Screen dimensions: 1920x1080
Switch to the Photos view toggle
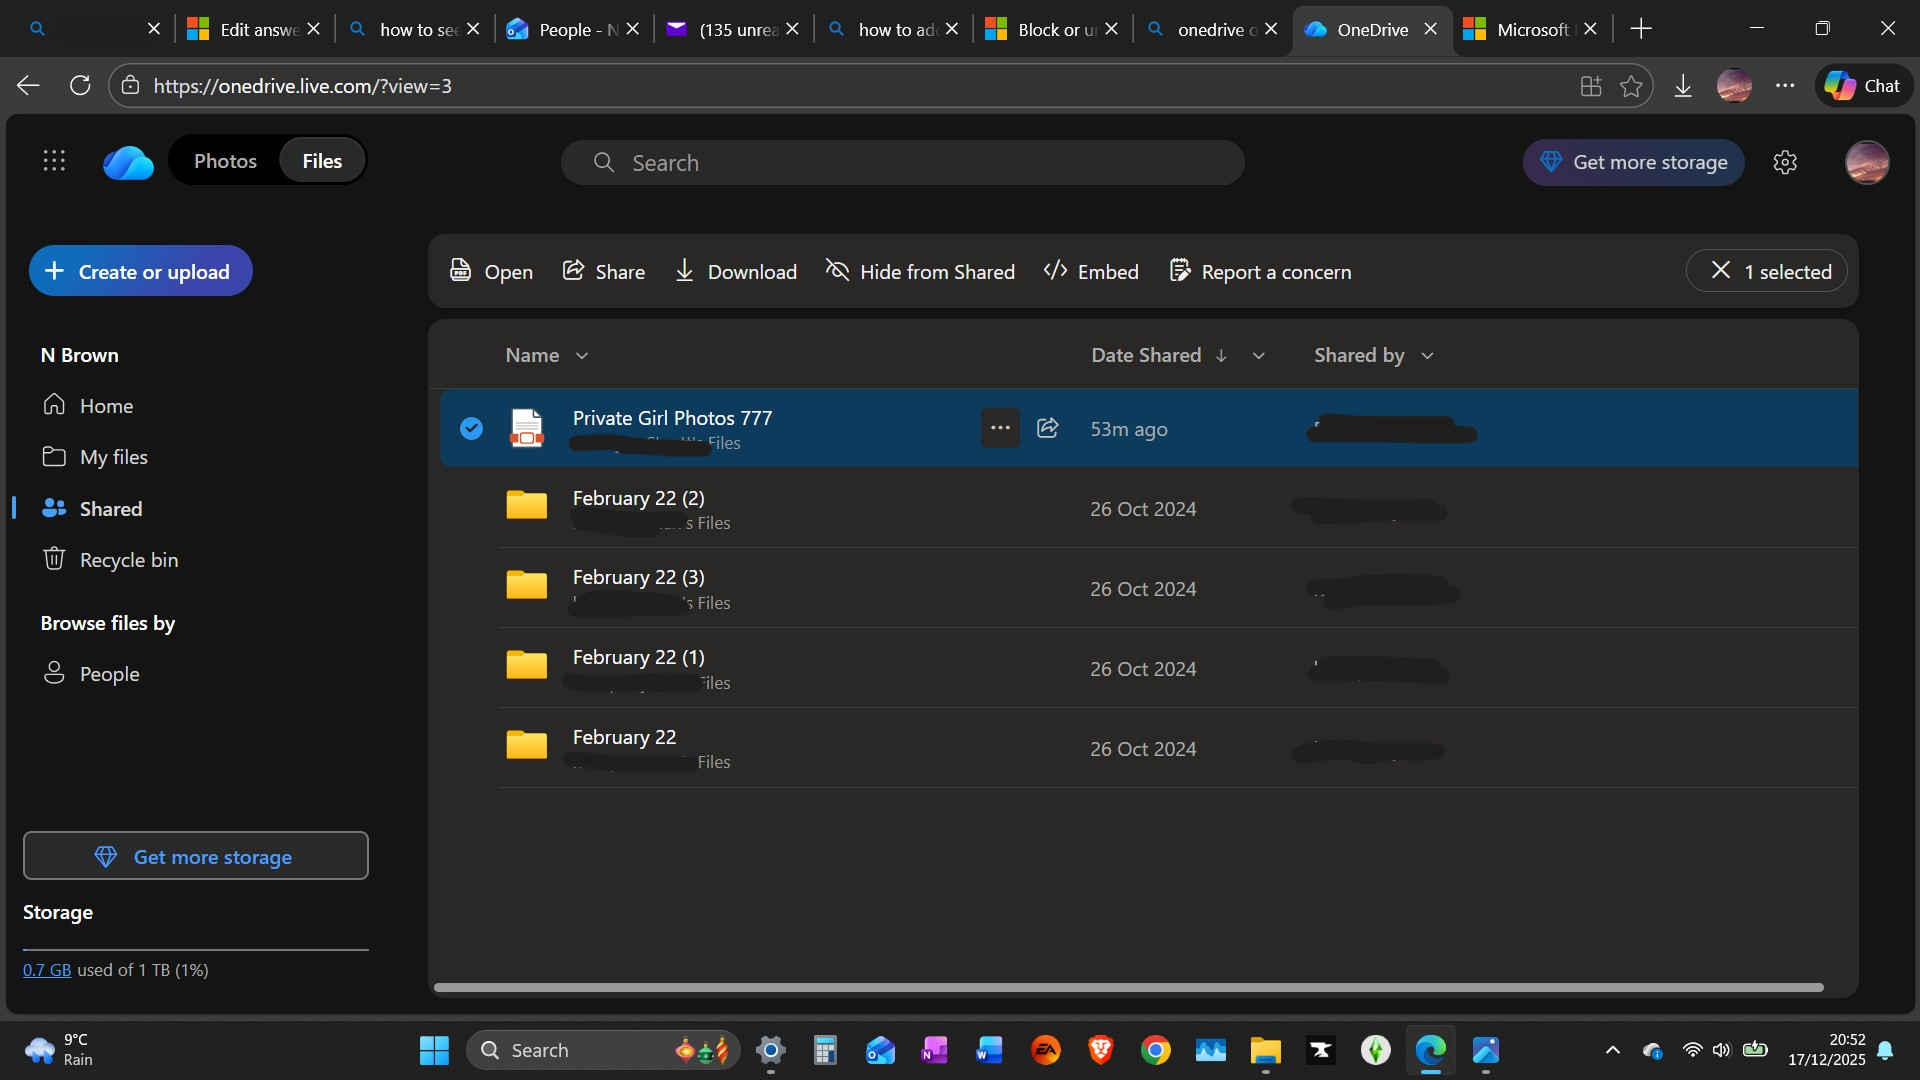click(x=225, y=161)
